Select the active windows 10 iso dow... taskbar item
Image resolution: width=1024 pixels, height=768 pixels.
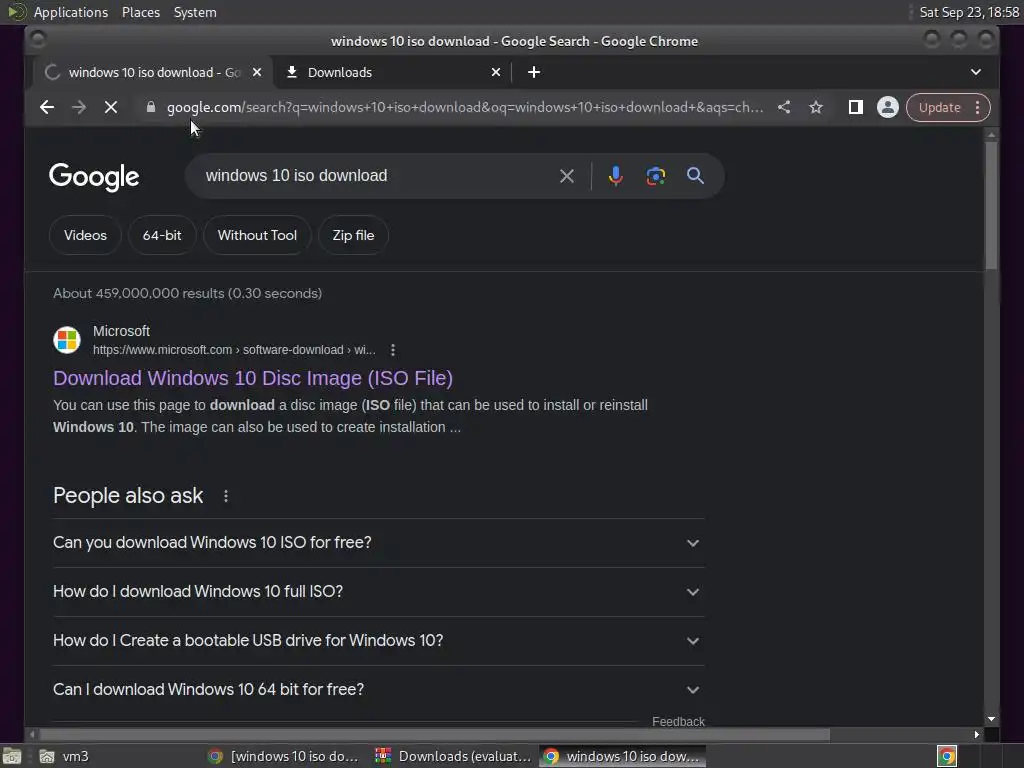click(x=622, y=756)
